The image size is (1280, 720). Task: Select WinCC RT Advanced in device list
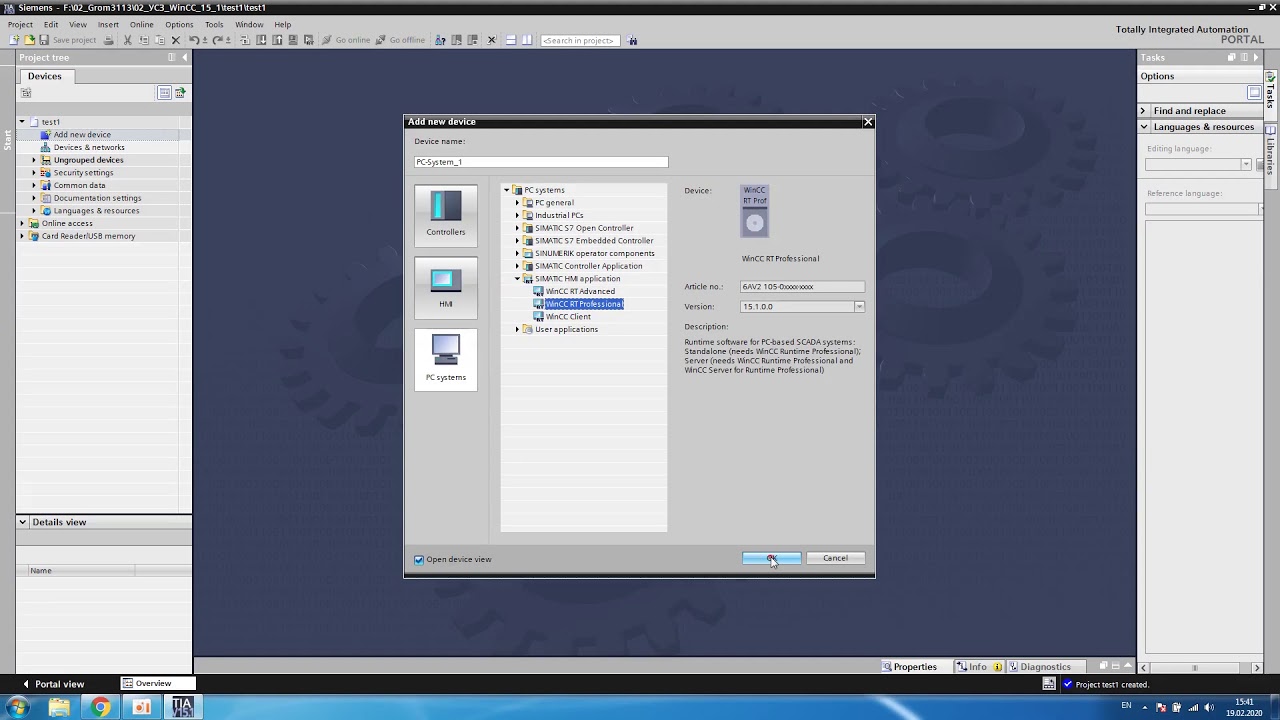click(580, 291)
